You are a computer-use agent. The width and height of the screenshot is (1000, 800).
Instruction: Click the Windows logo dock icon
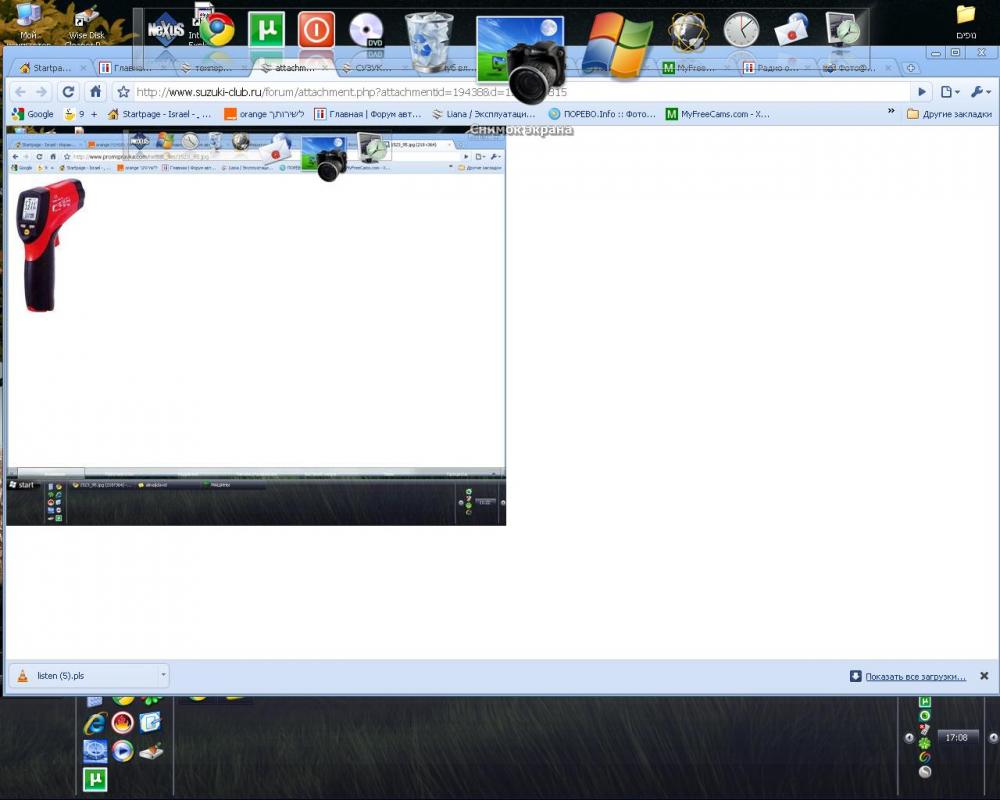pyautogui.click(x=618, y=43)
